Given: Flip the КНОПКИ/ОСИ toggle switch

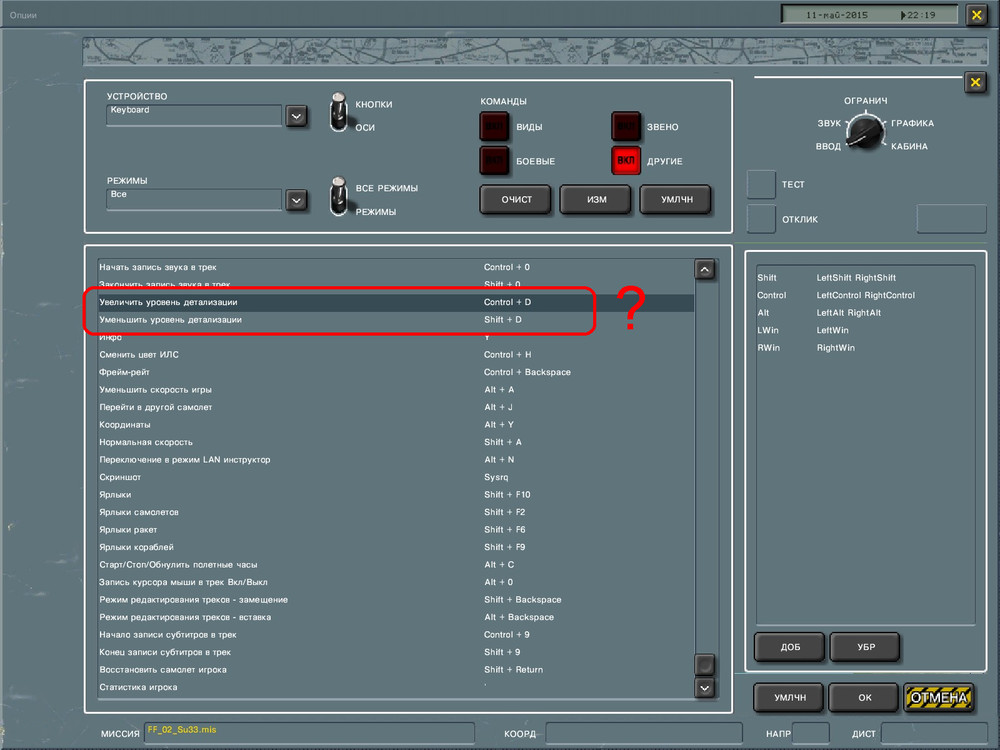Looking at the screenshot, I should coord(339,113).
